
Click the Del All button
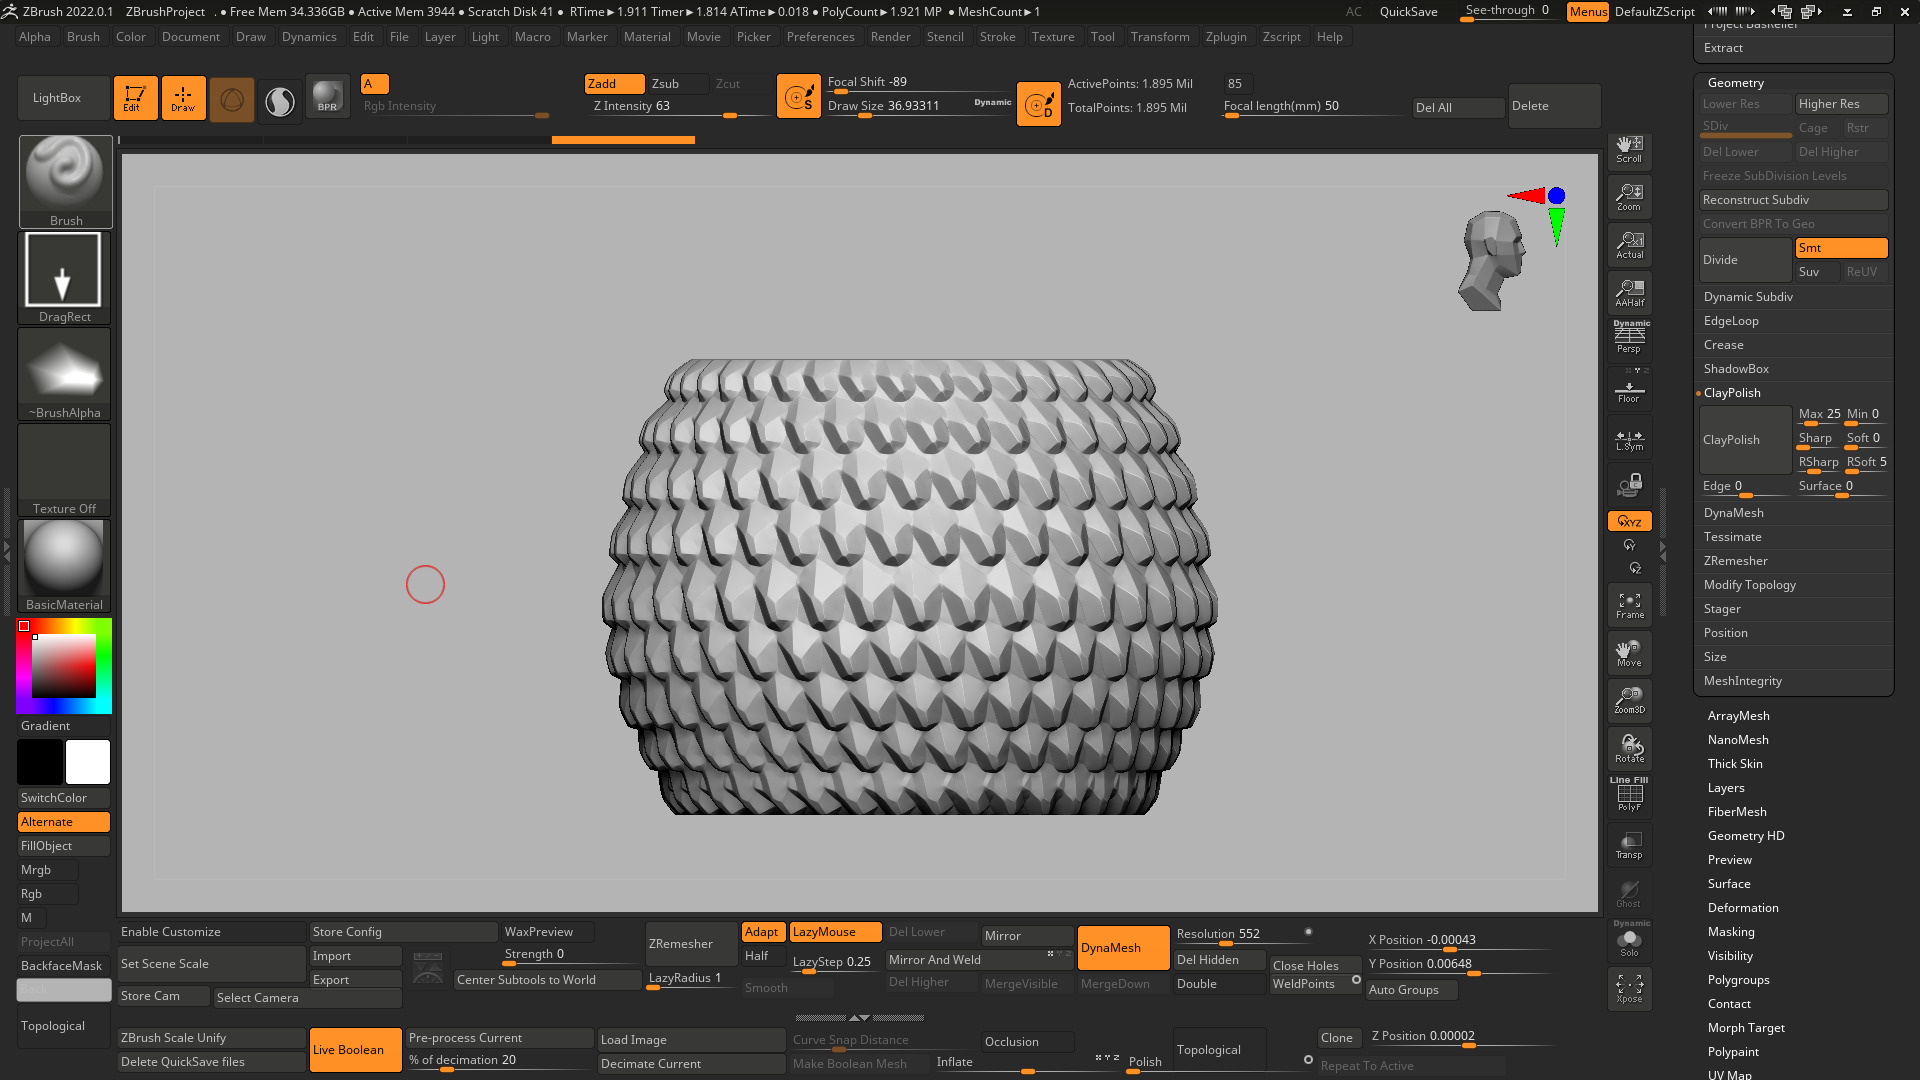pyautogui.click(x=1458, y=108)
